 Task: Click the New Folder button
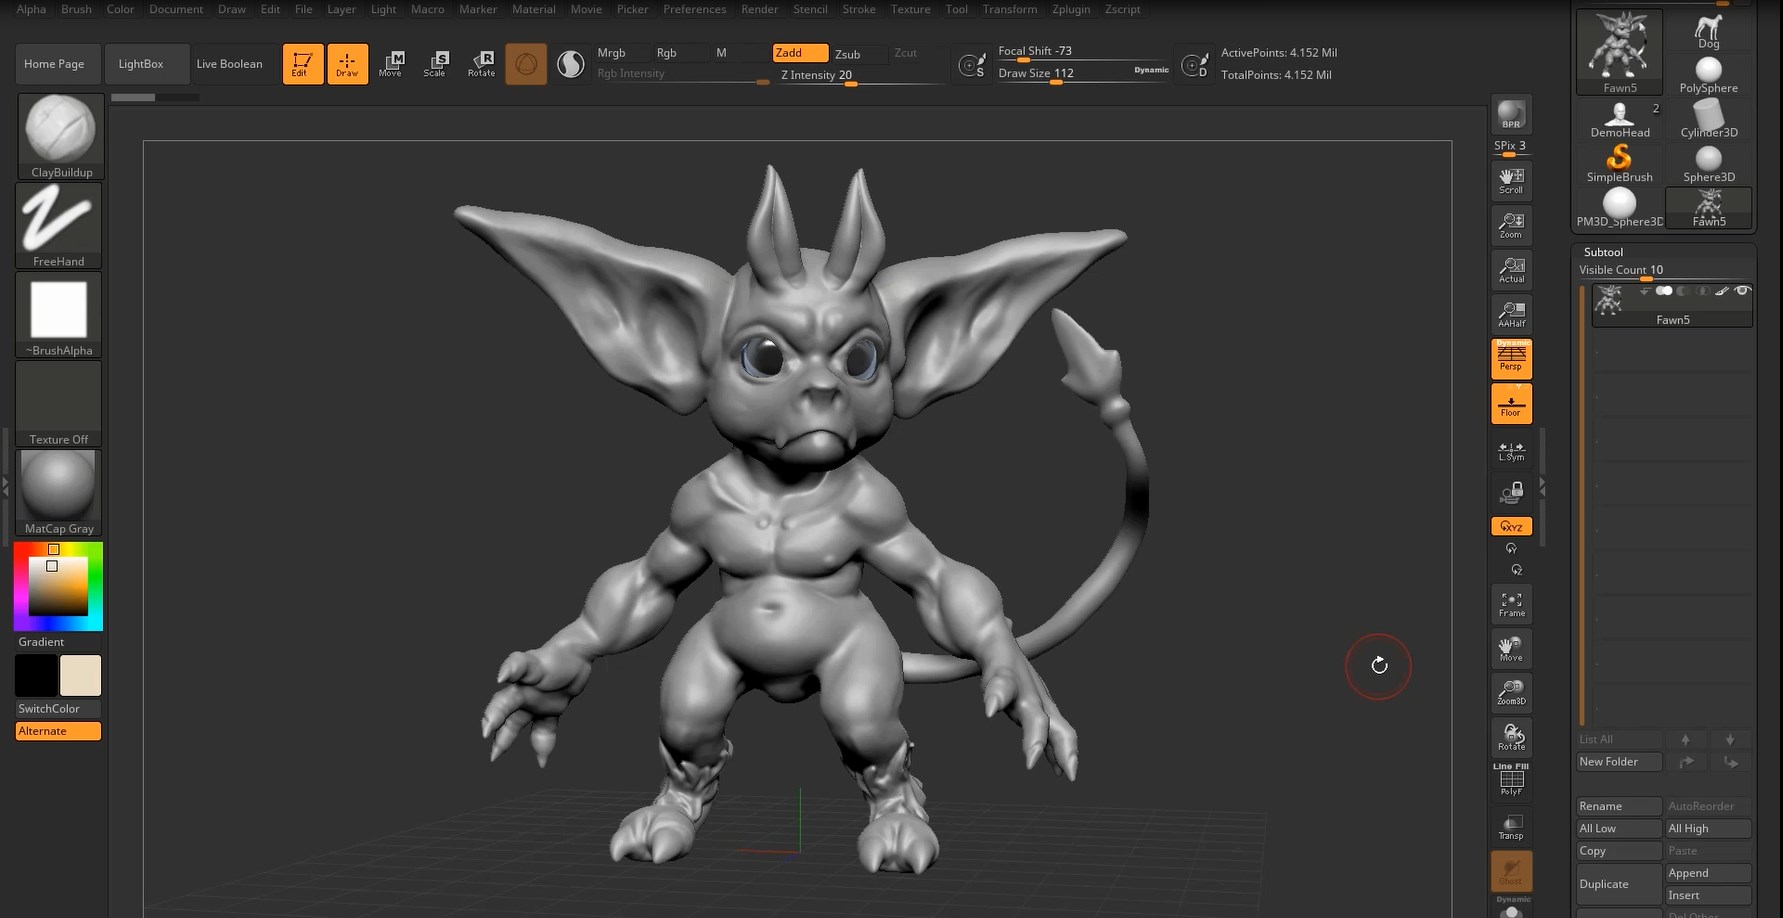(1619, 762)
